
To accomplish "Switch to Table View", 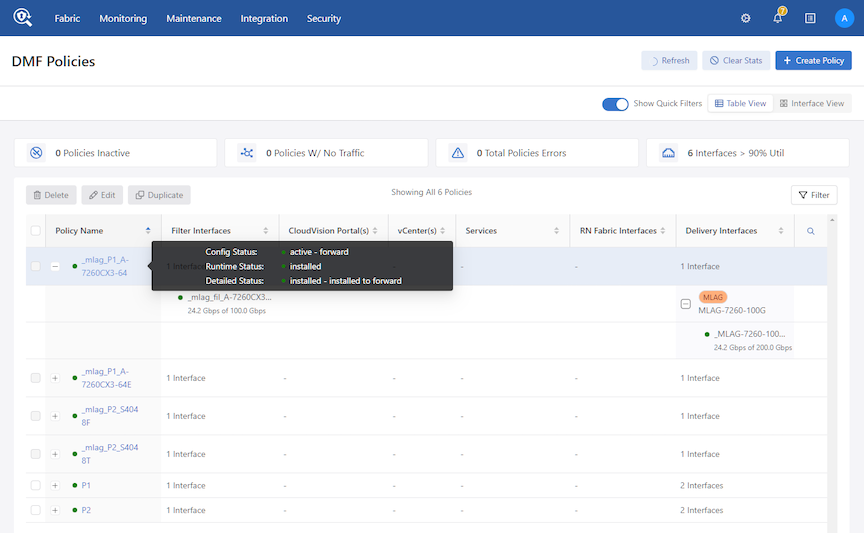I will [741, 104].
